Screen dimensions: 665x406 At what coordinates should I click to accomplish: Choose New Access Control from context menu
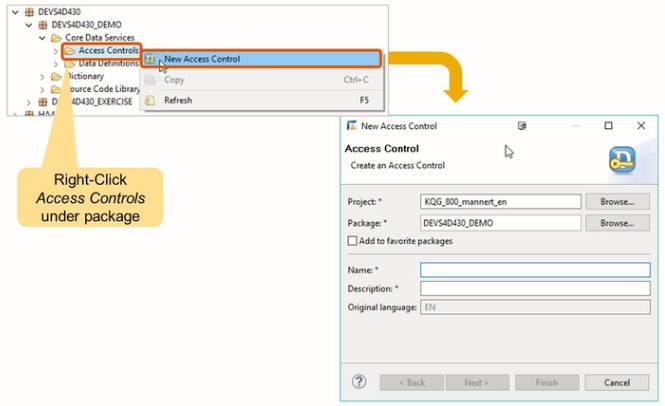coord(202,59)
